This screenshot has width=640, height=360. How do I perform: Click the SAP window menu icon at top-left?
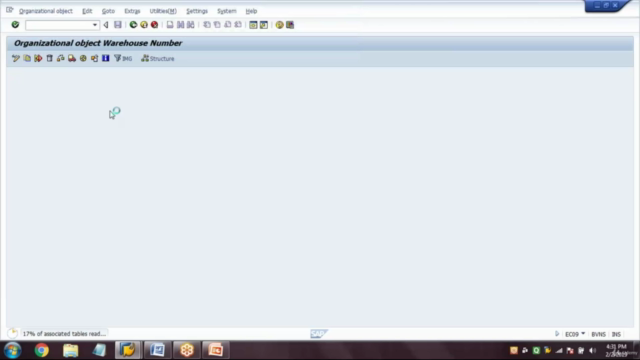pos(9,10)
